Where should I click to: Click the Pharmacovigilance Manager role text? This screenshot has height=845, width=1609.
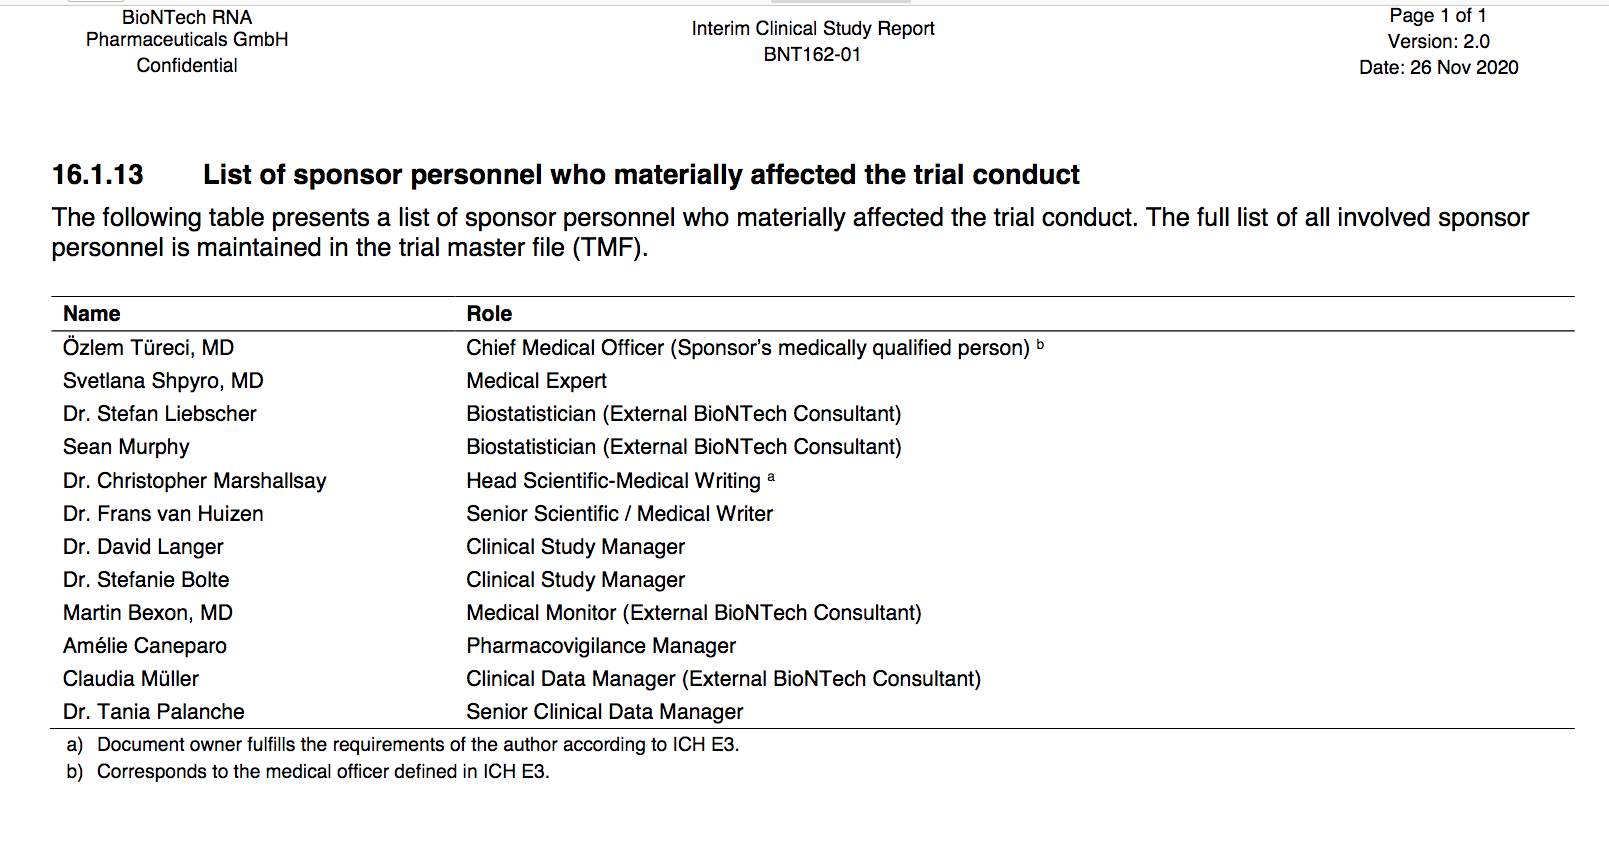pos(601,646)
